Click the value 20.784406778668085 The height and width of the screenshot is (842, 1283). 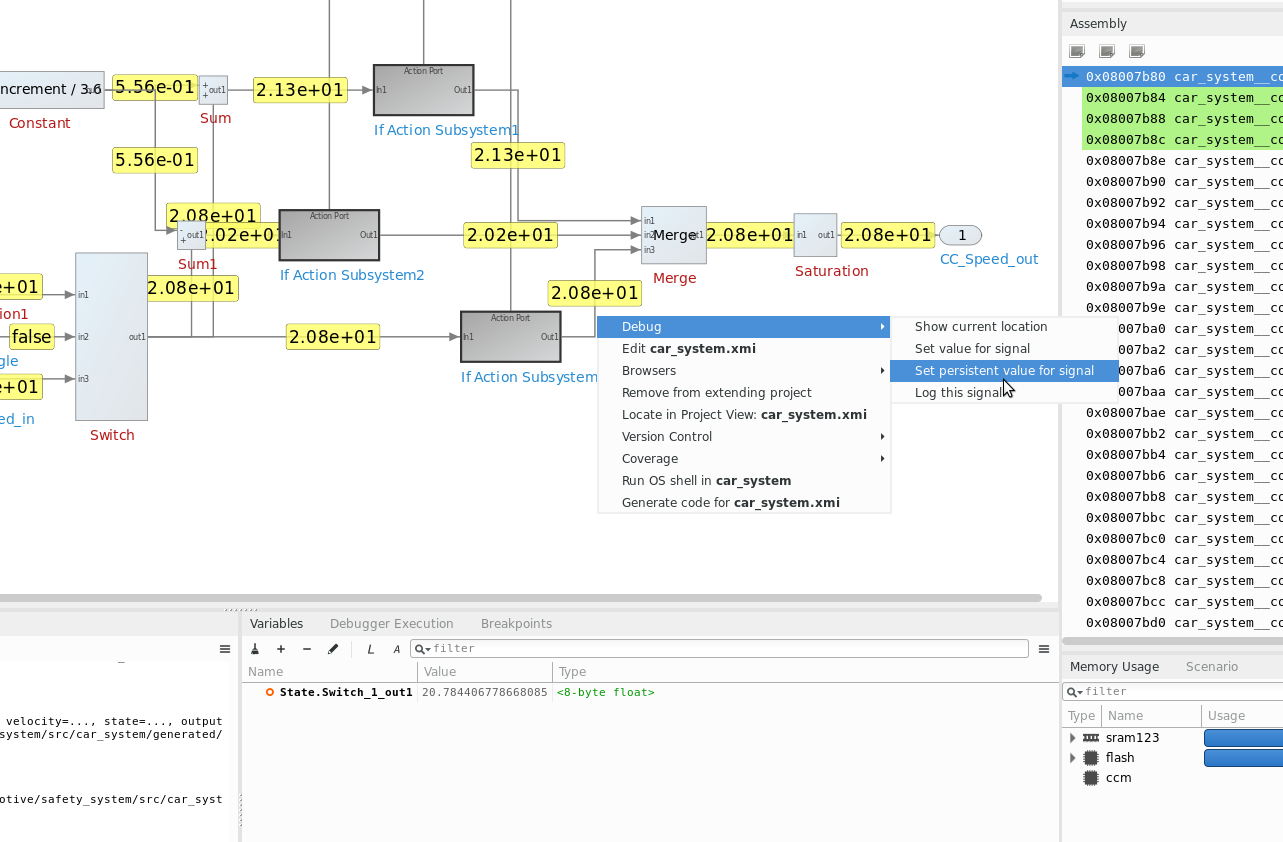point(484,692)
